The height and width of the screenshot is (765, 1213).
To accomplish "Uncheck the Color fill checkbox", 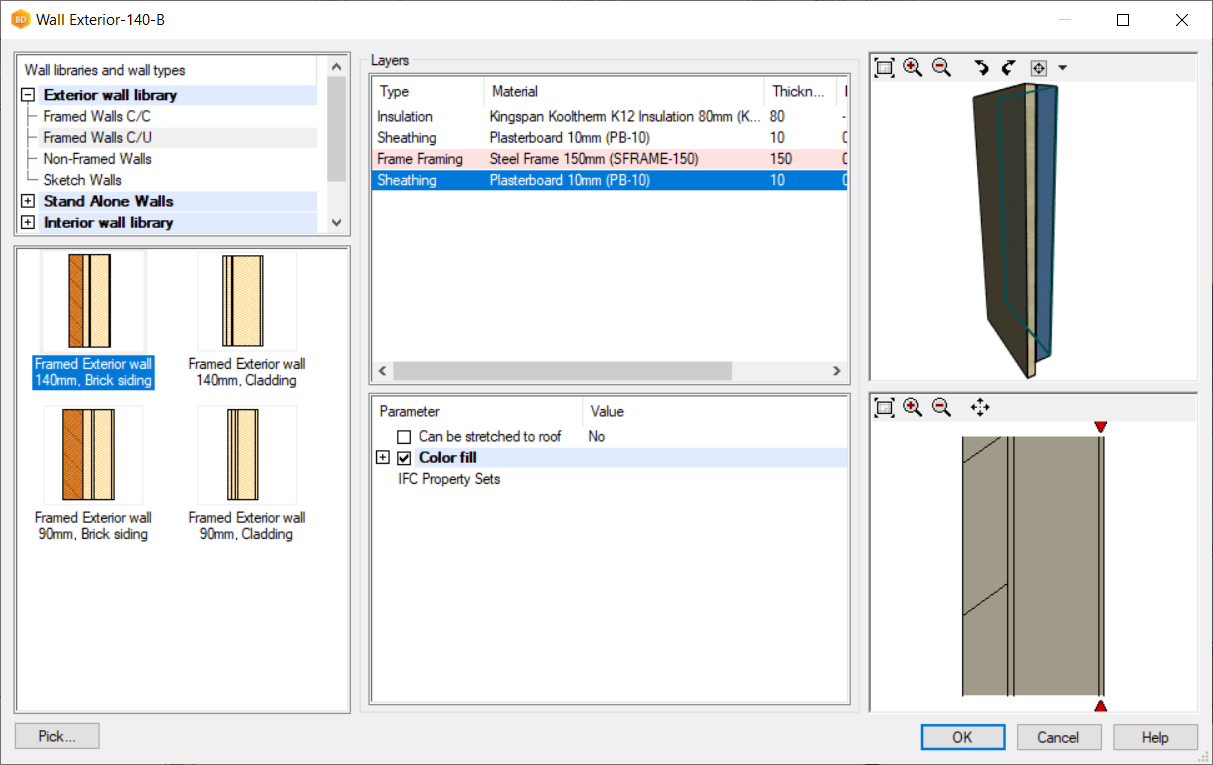I will [404, 458].
